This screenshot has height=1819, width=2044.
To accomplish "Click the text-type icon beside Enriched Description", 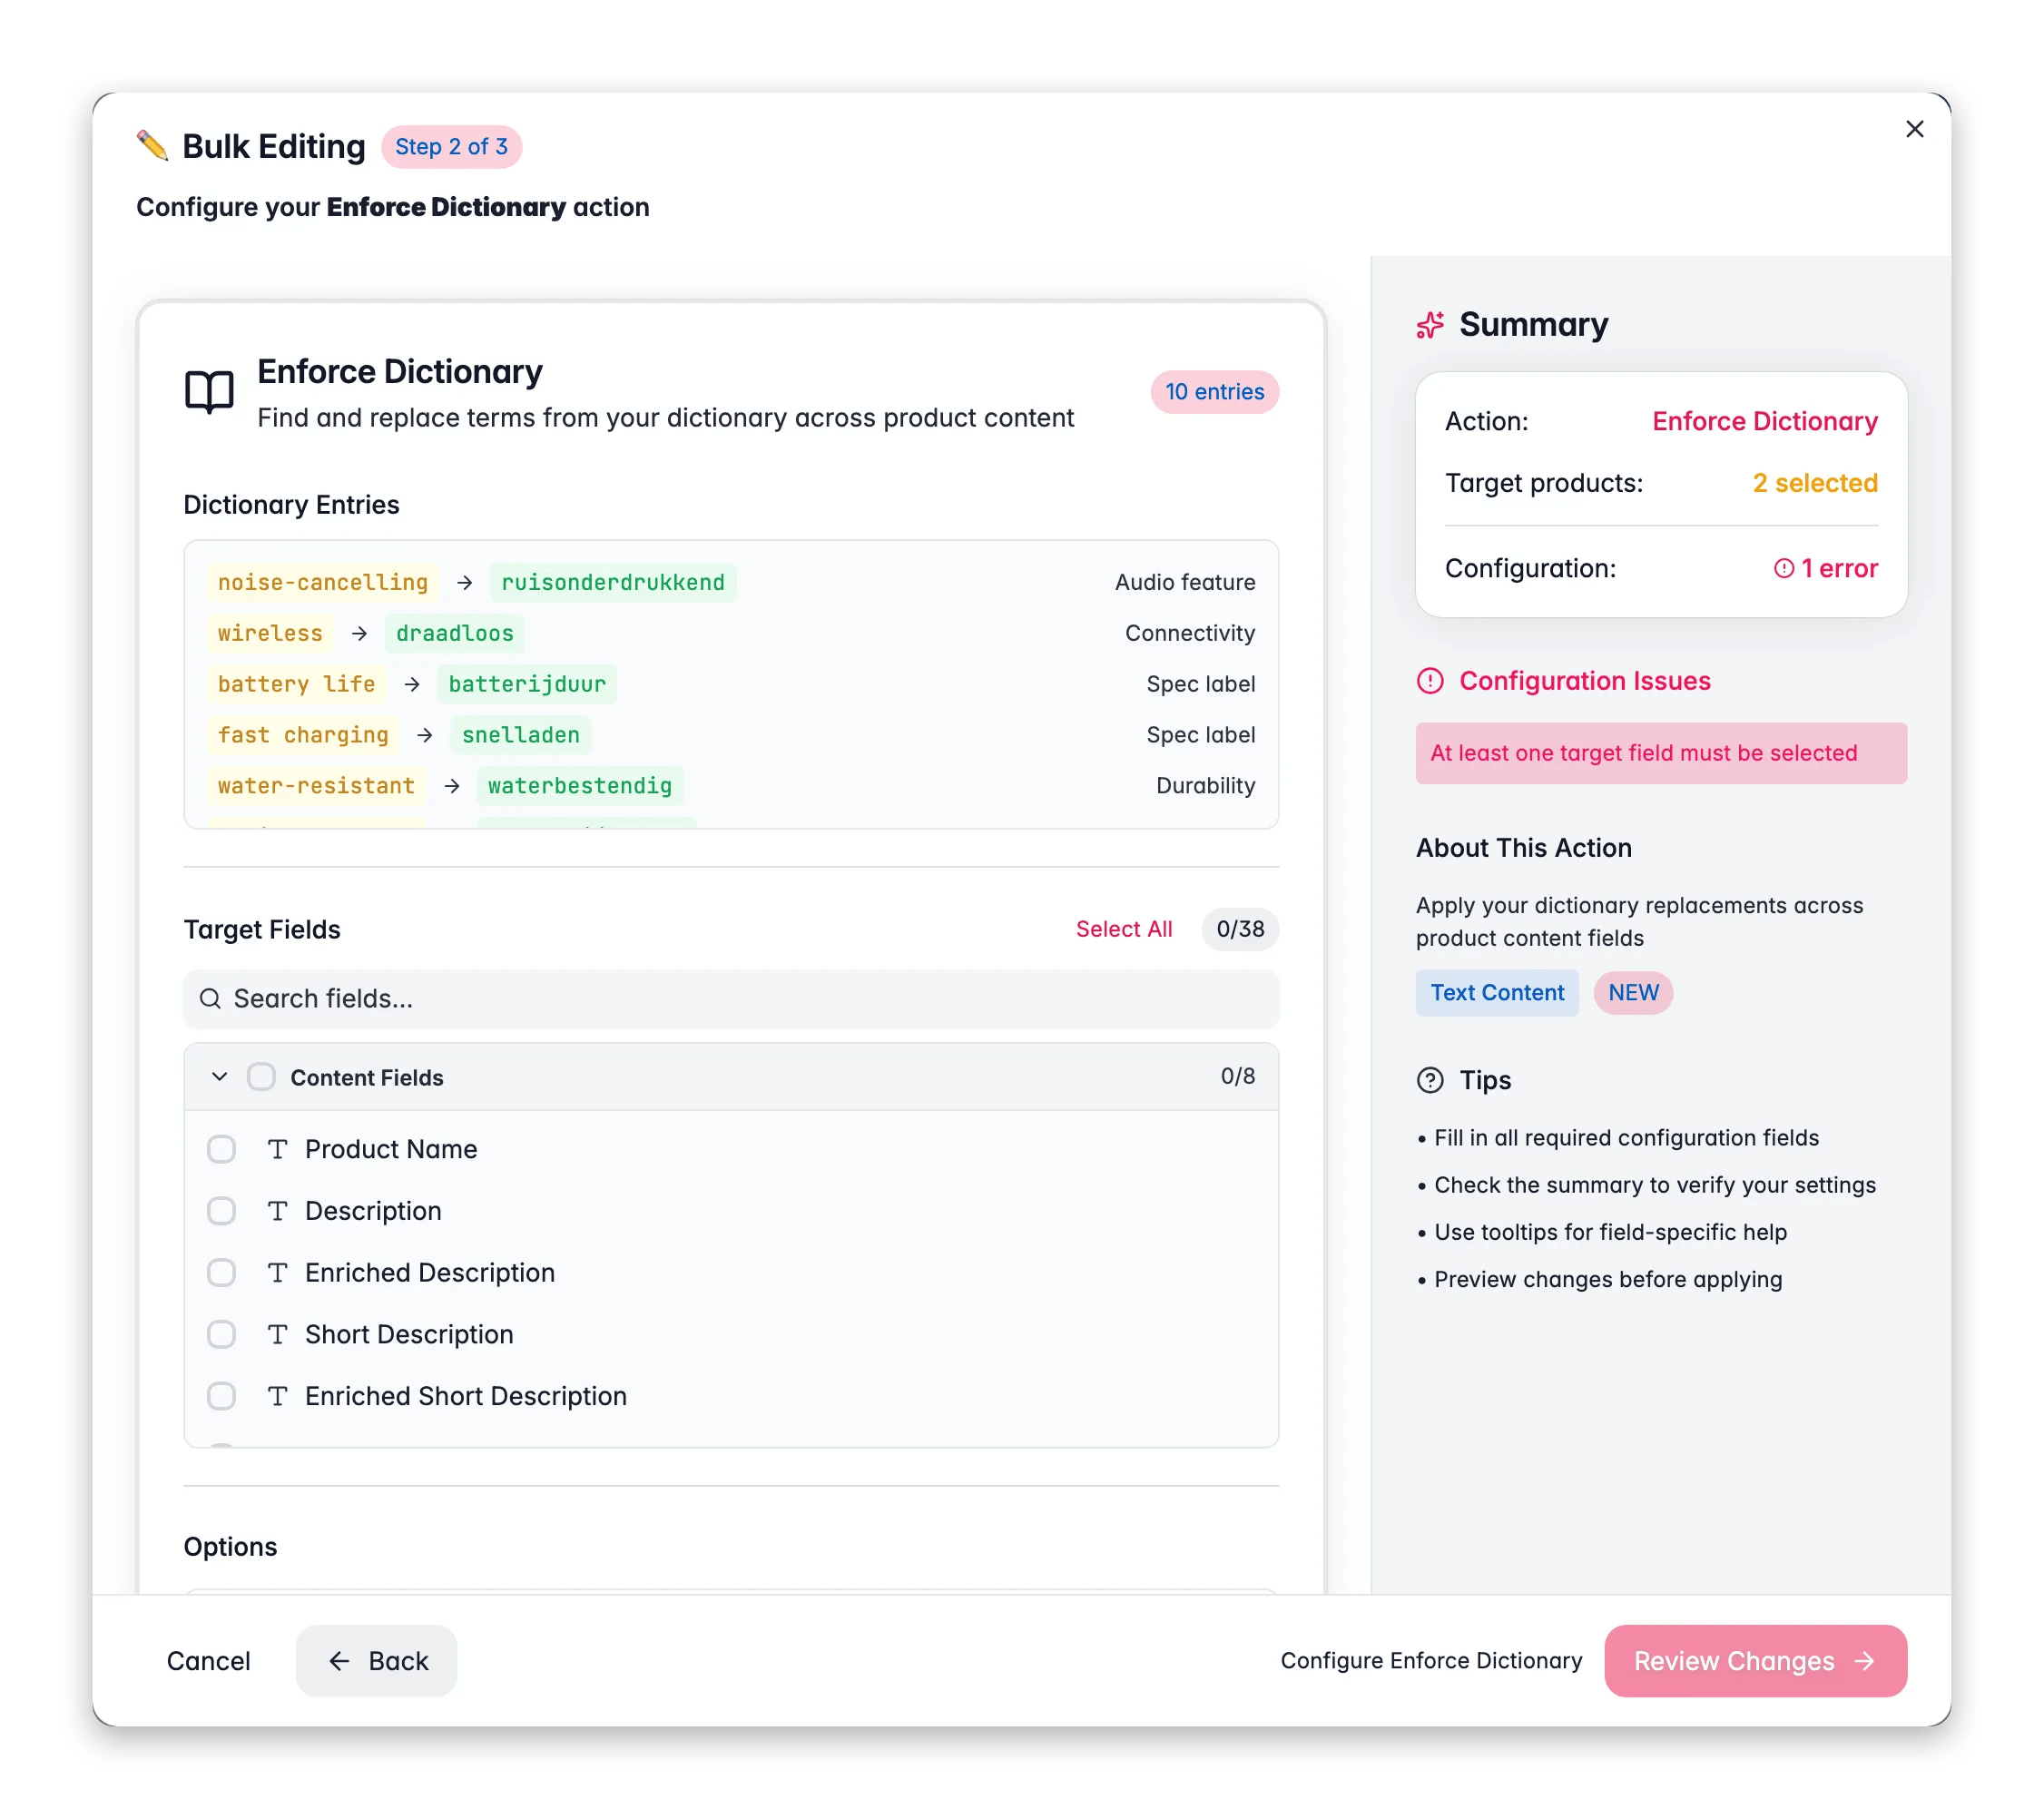I will (277, 1273).
